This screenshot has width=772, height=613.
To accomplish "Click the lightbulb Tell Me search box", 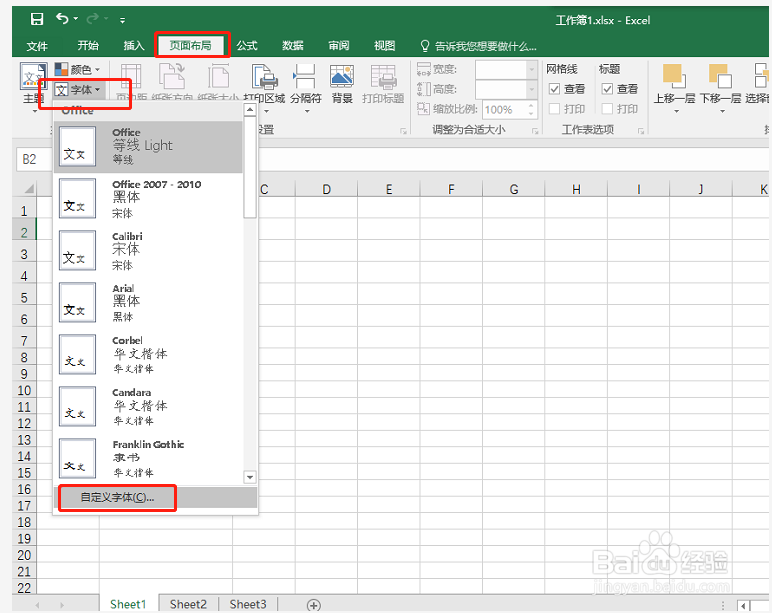I will coord(478,46).
